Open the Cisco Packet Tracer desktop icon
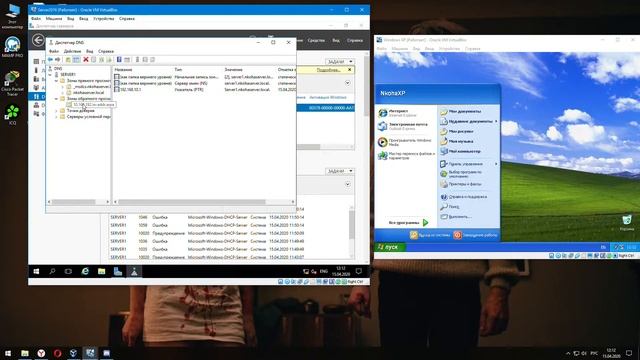 [x=13, y=83]
